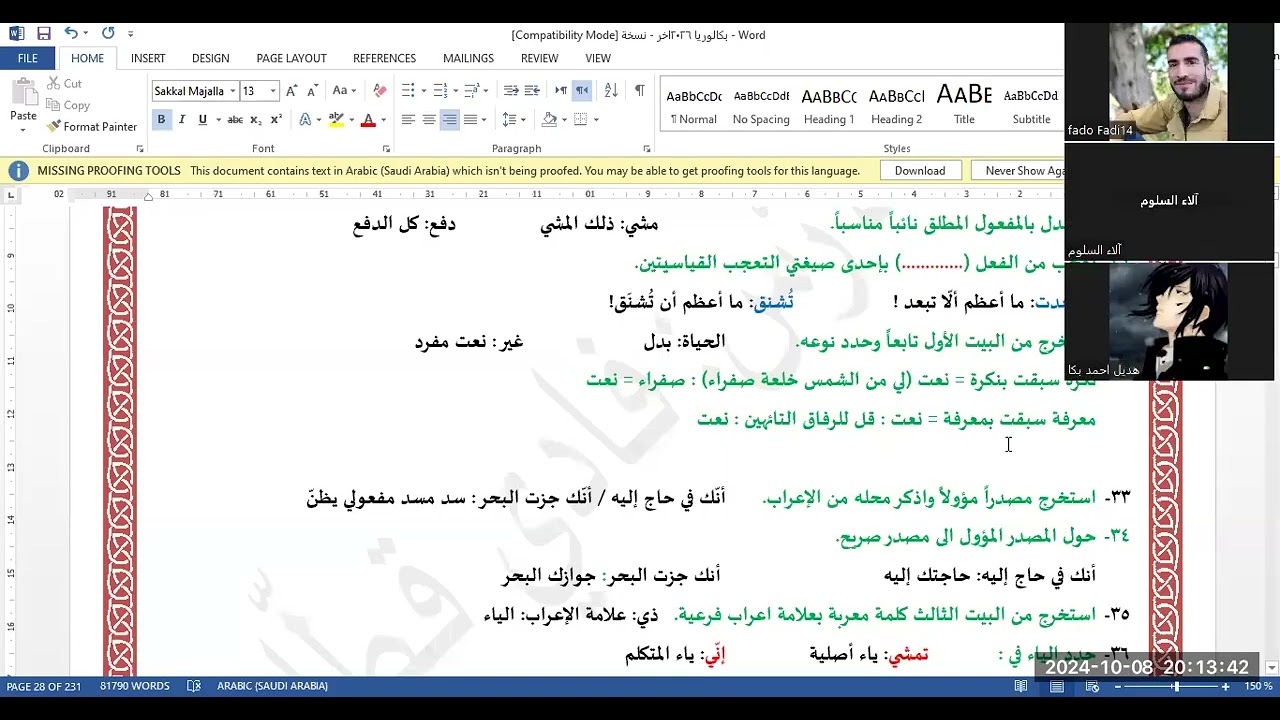Screen dimensions: 1280x720
Task: Open the FILE tab
Action: (28, 58)
